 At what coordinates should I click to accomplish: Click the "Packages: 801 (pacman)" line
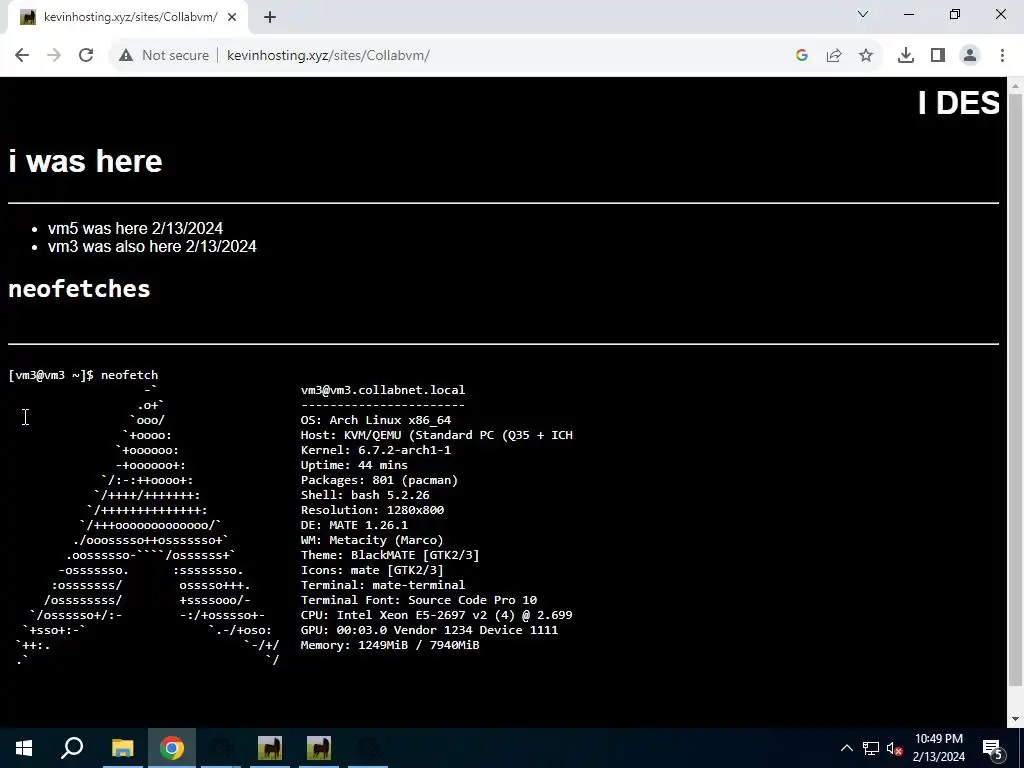pos(379,480)
